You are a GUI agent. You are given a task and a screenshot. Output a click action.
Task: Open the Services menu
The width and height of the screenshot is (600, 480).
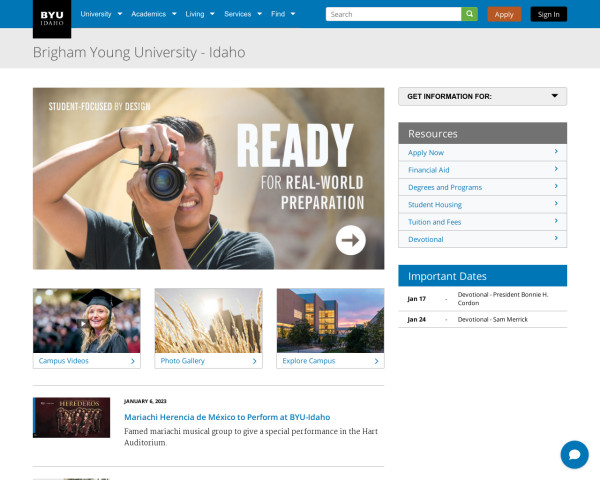pyautogui.click(x=243, y=14)
